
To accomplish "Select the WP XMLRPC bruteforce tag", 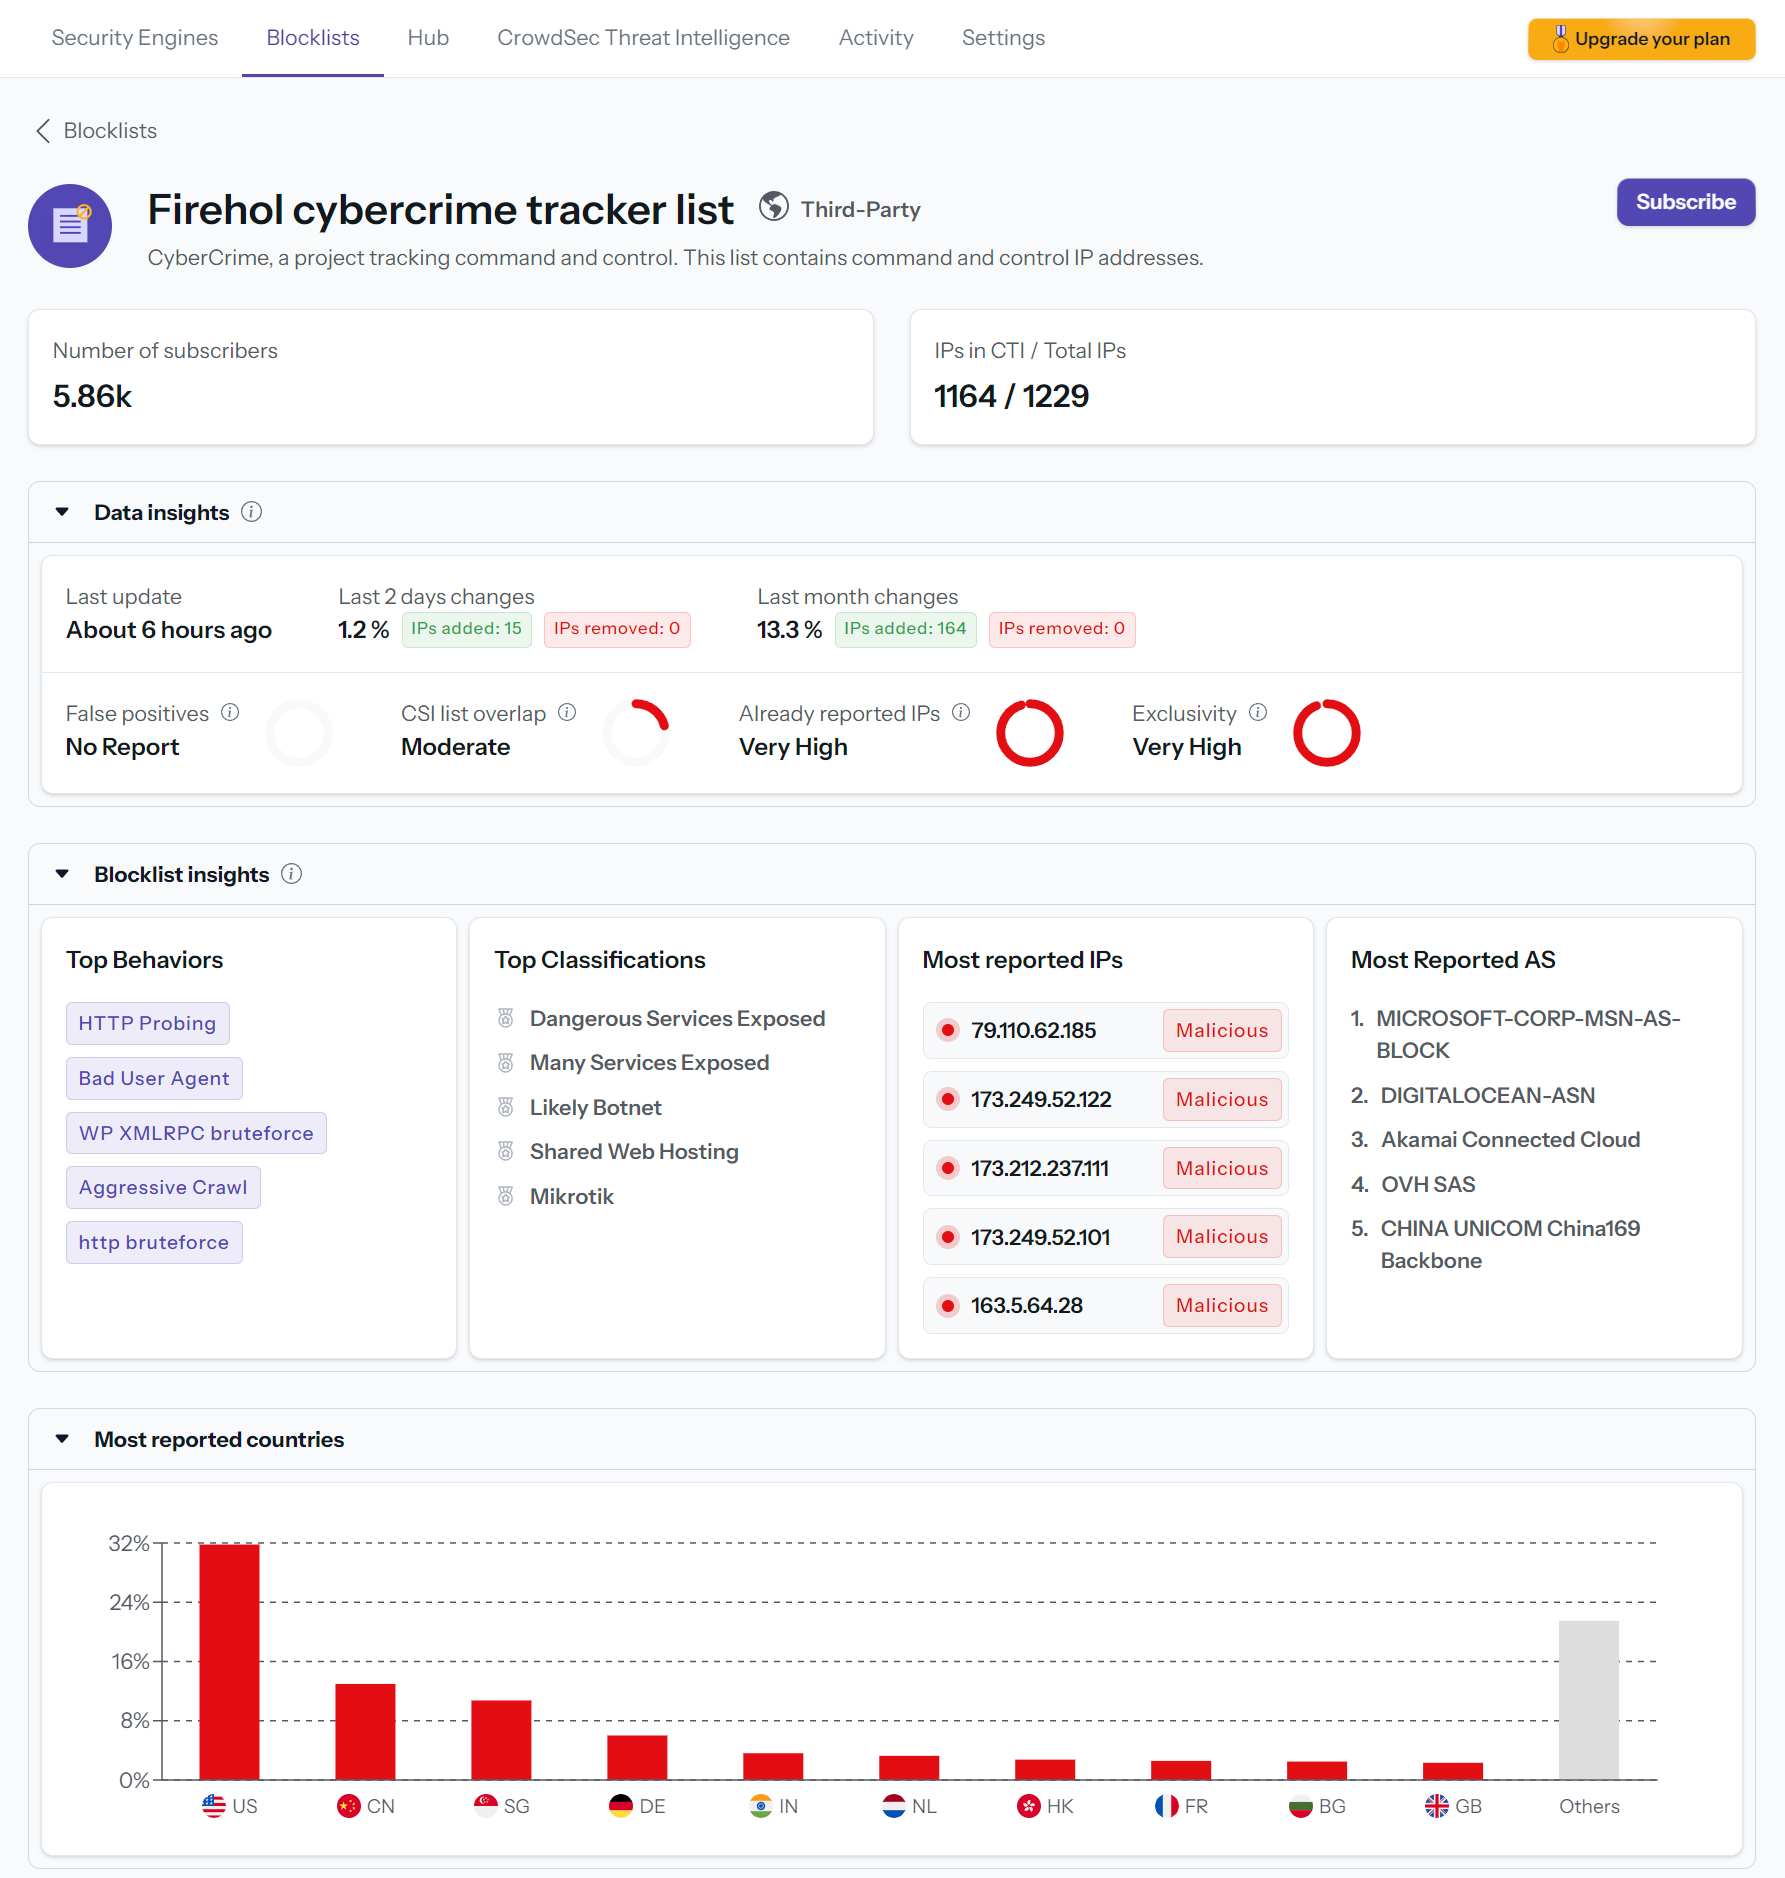I will [196, 1133].
